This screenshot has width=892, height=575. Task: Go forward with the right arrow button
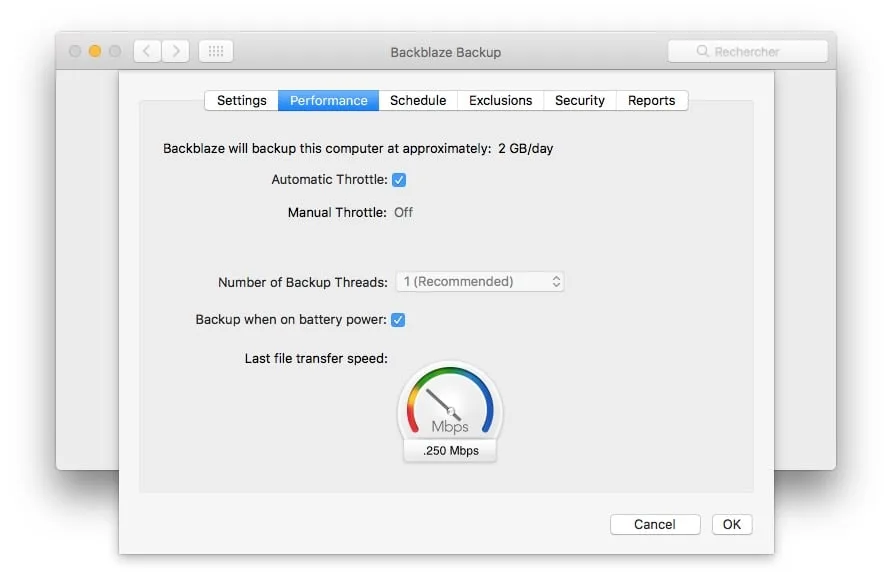pyautogui.click(x=176, y=51)
